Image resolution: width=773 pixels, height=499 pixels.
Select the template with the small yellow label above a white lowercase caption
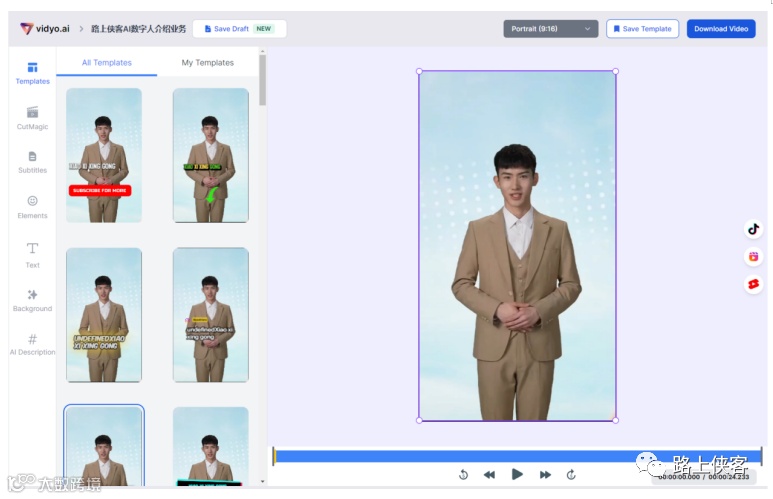pyautogui.click(x=211, y=315)
